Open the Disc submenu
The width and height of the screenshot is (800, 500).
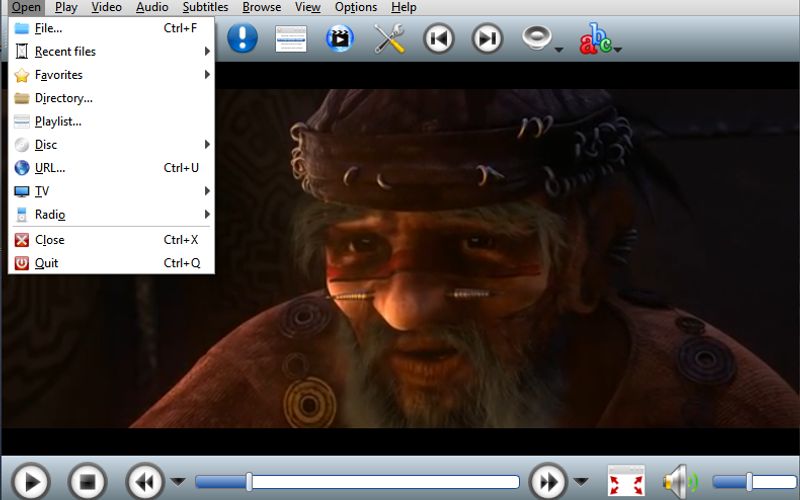(111, 144)
